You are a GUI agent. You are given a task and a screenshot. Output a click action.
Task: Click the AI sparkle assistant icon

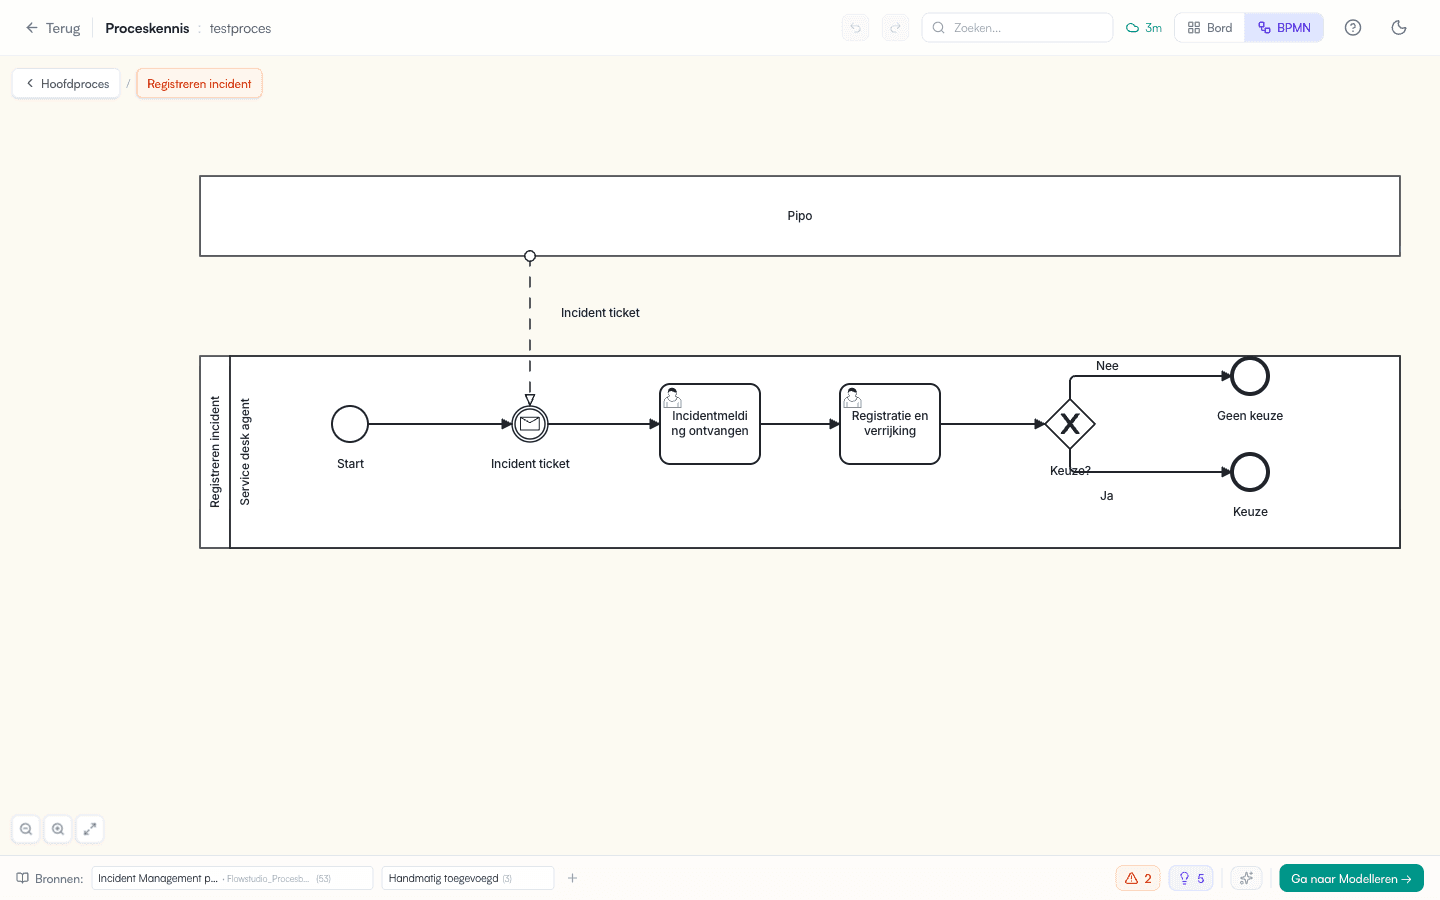pyautogui.click(x=1246, y=878)
